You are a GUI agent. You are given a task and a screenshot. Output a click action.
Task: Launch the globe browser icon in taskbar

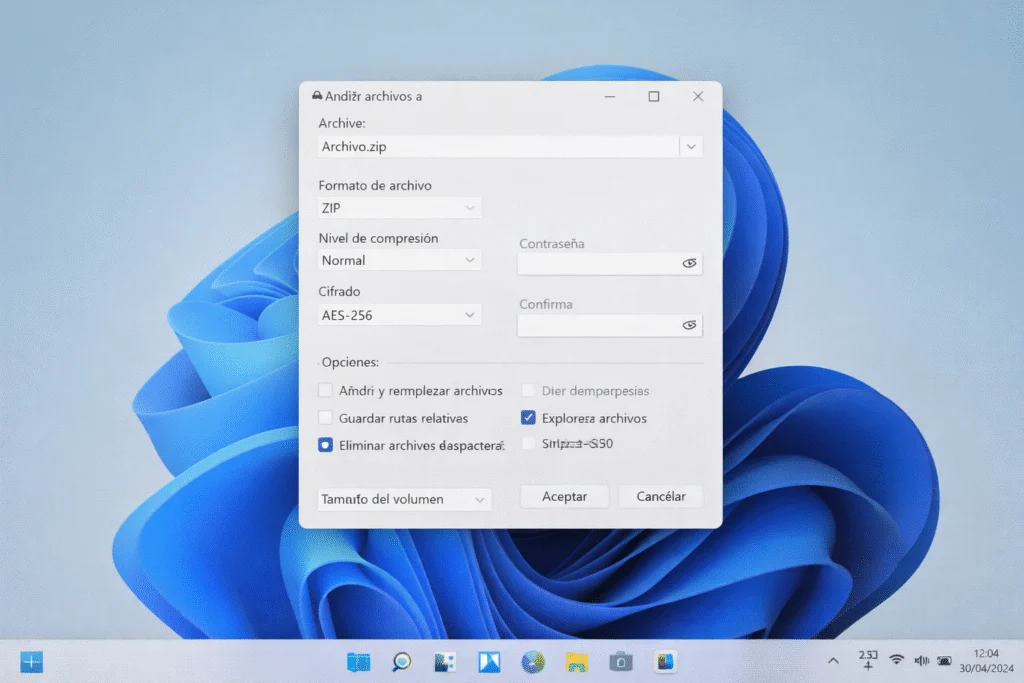tap(532, 662)
